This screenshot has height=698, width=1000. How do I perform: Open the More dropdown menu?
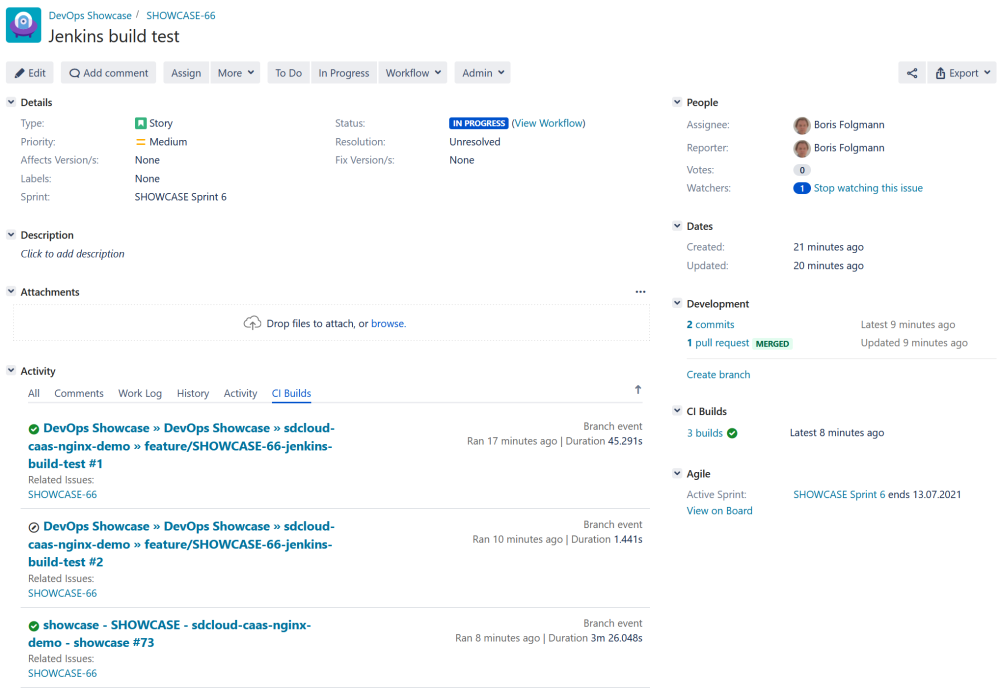(x=236, y=73)
